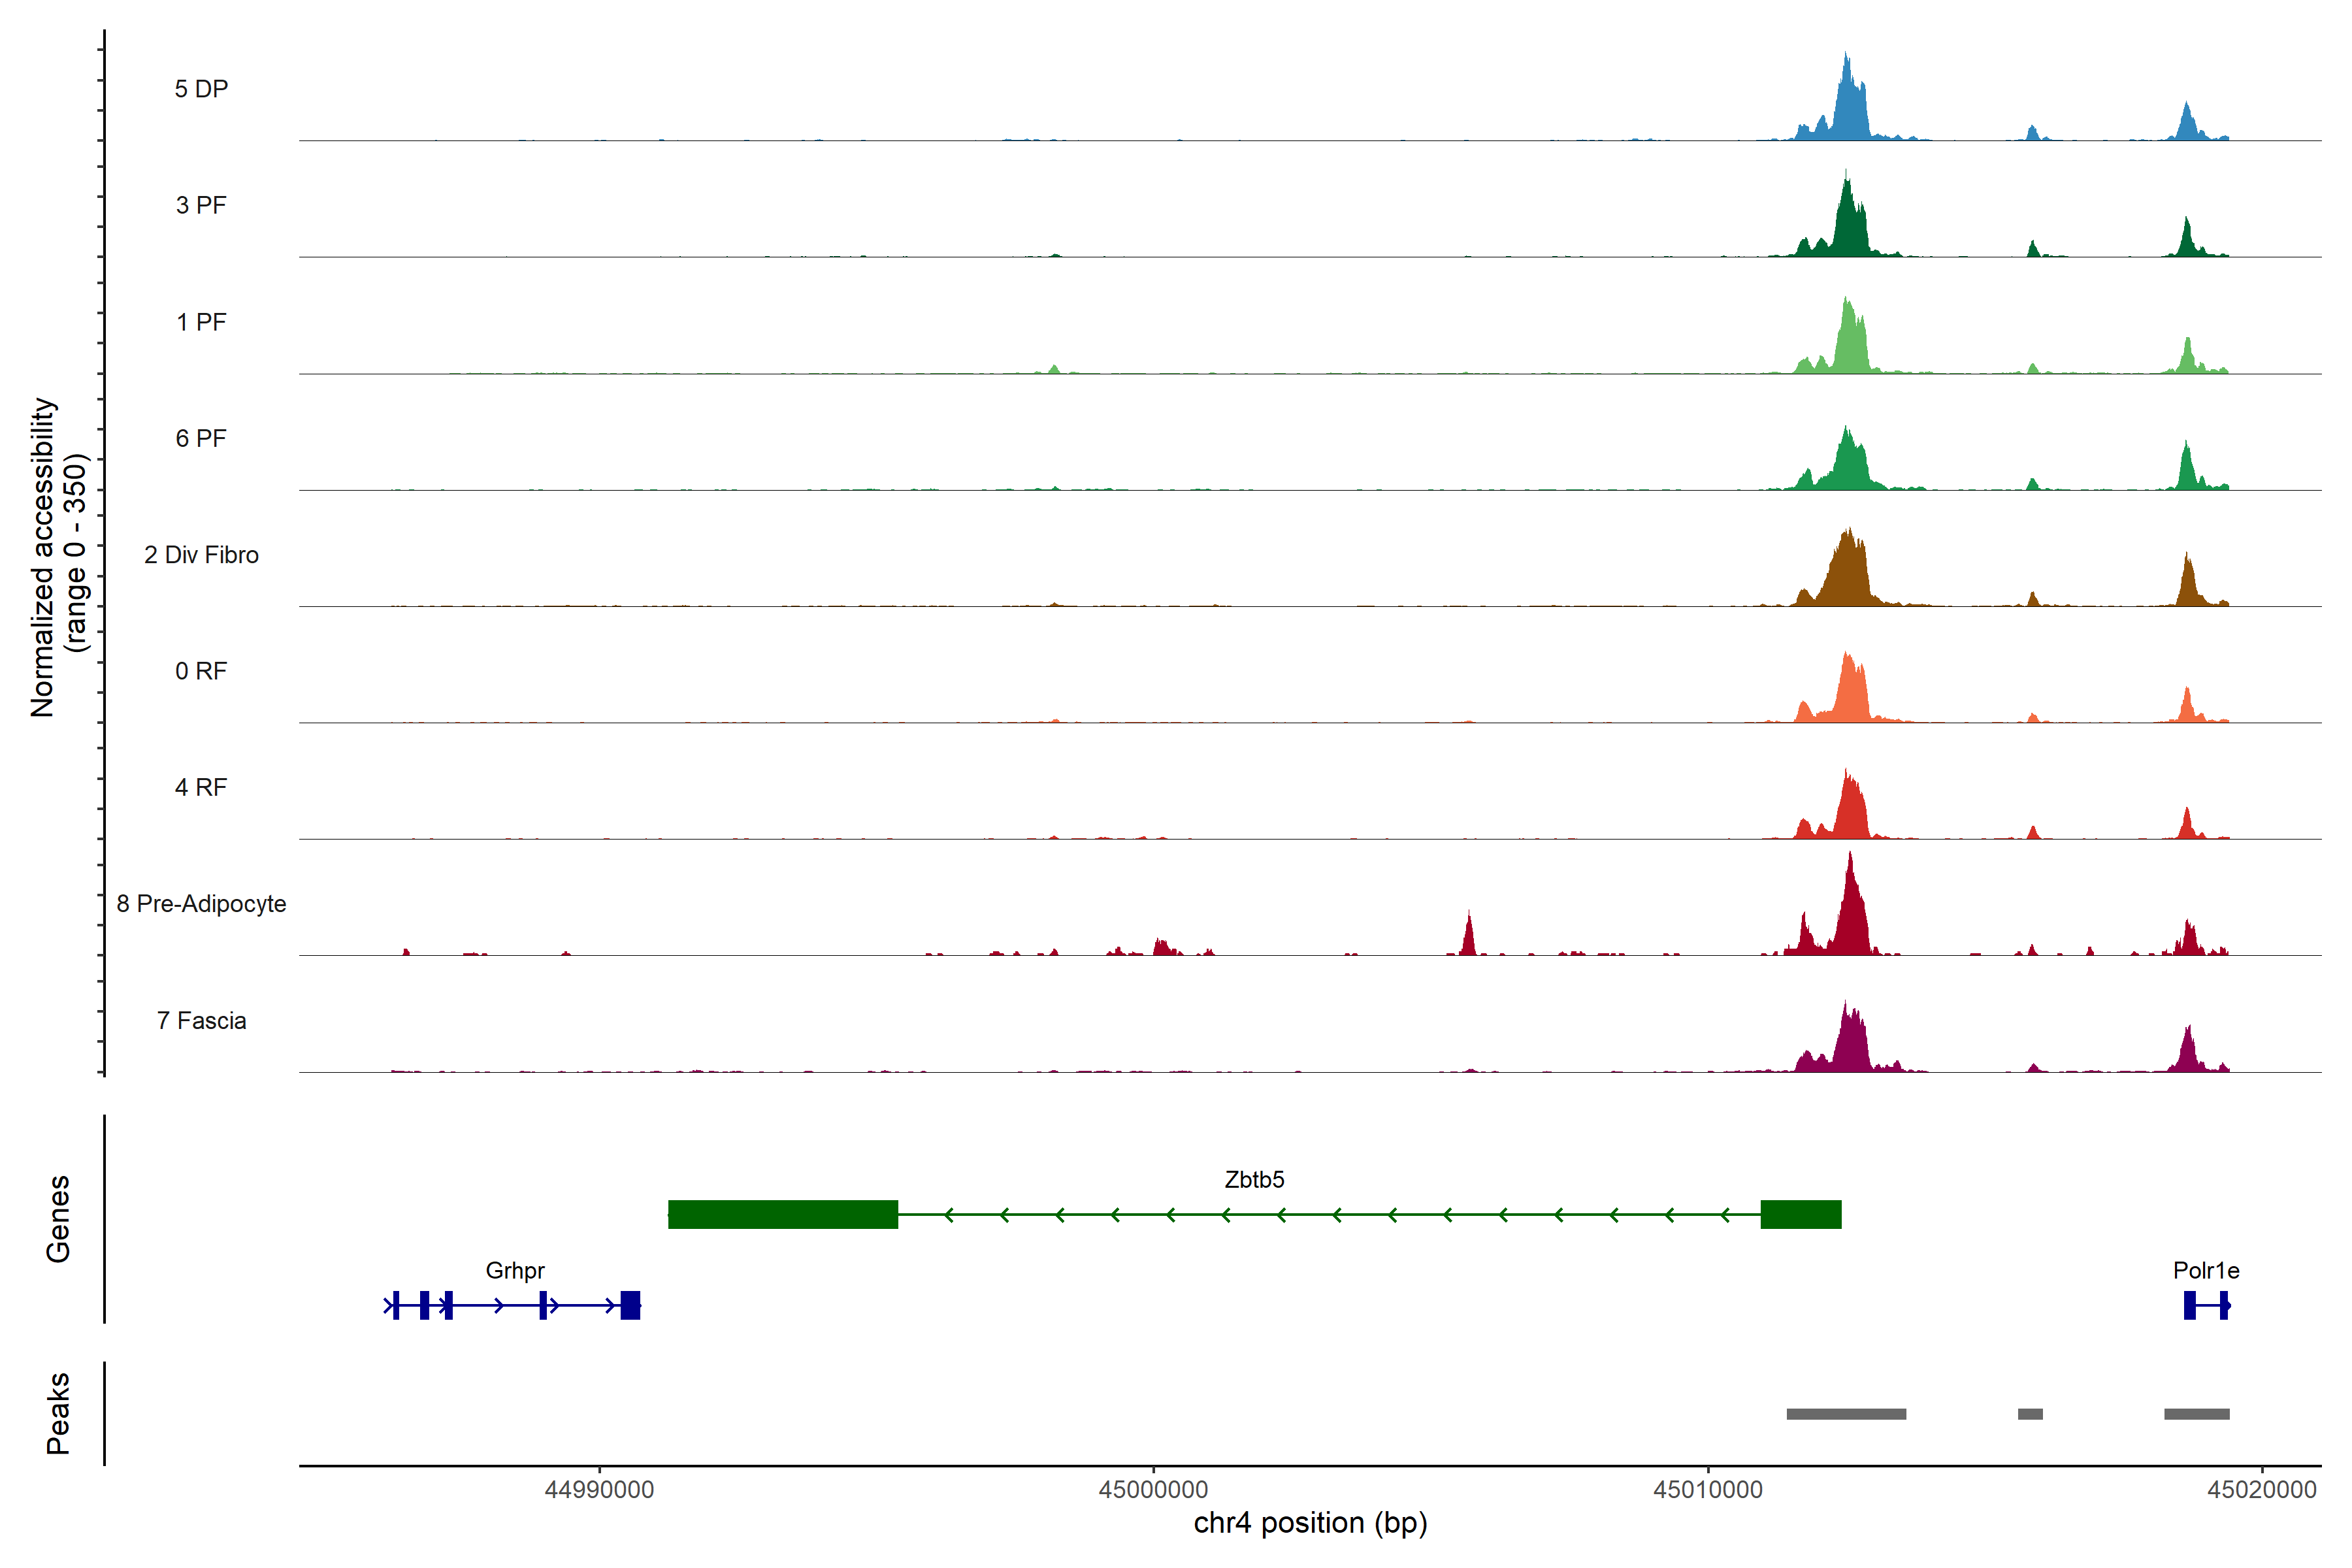Click the Grhpr gene label

pyautogui.click(x=515, y=1271)
